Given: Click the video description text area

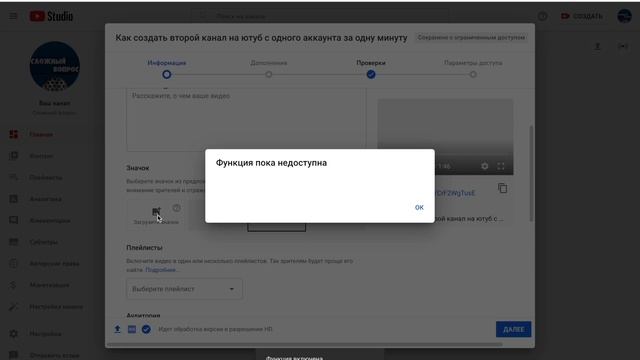Looking at the screenshot, I should coord(246,119).
